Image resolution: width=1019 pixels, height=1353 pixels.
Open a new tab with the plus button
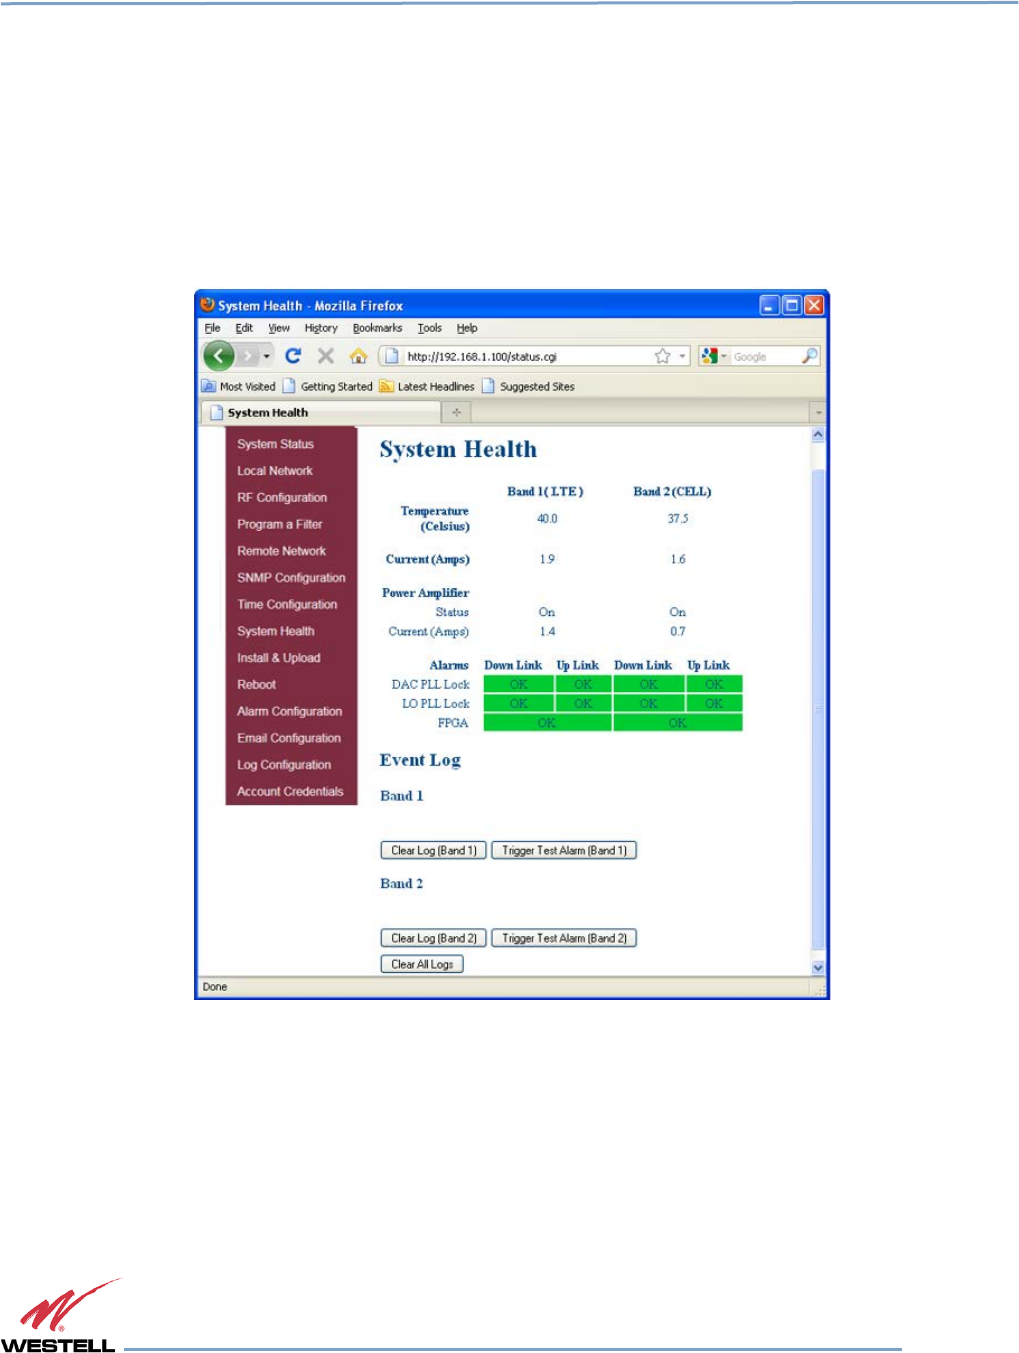tap(456, 412)
